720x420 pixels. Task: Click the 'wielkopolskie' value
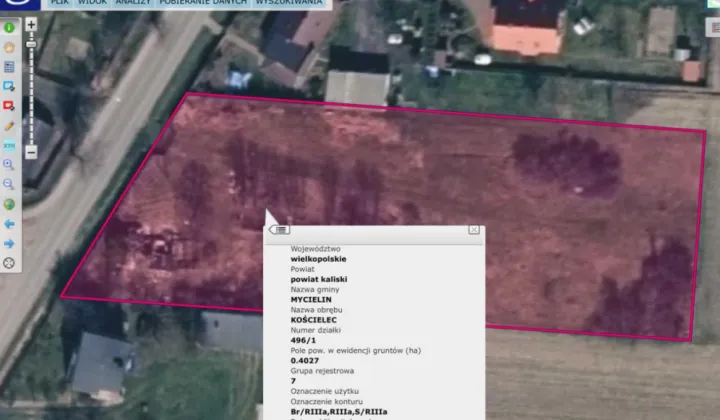(x=318, y=259)
